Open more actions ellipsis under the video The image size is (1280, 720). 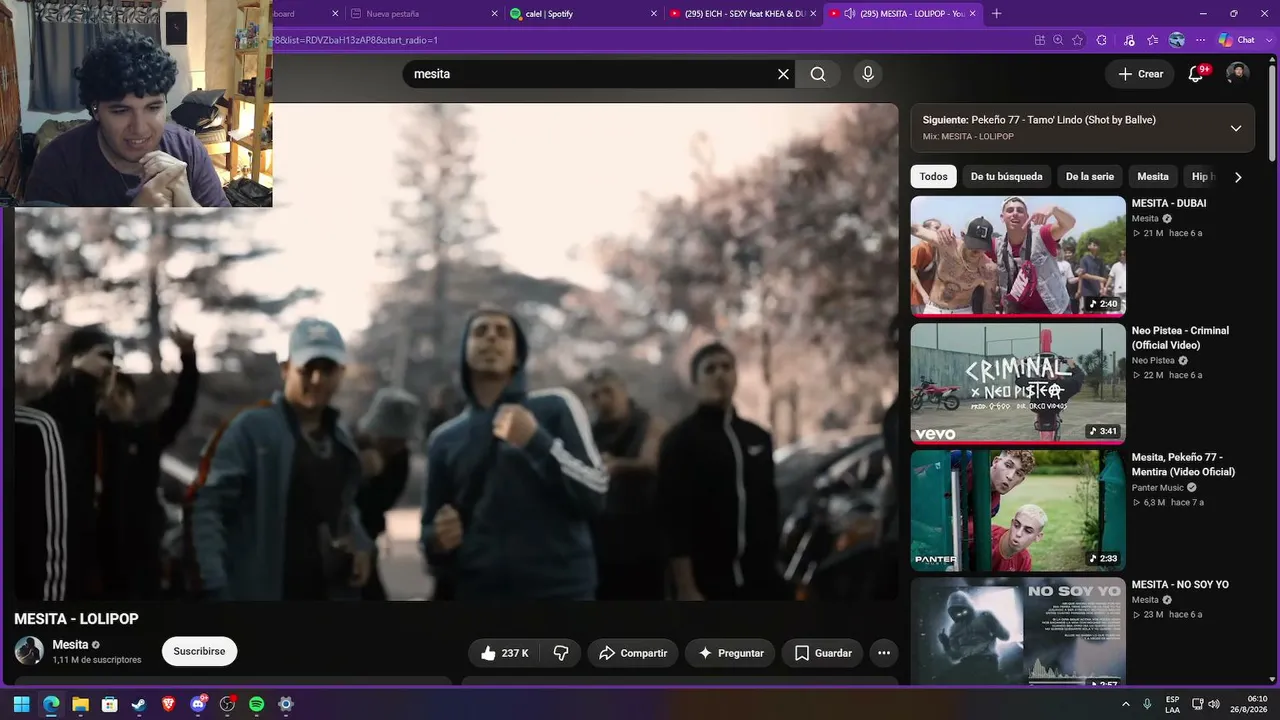[x=884, y=653]
